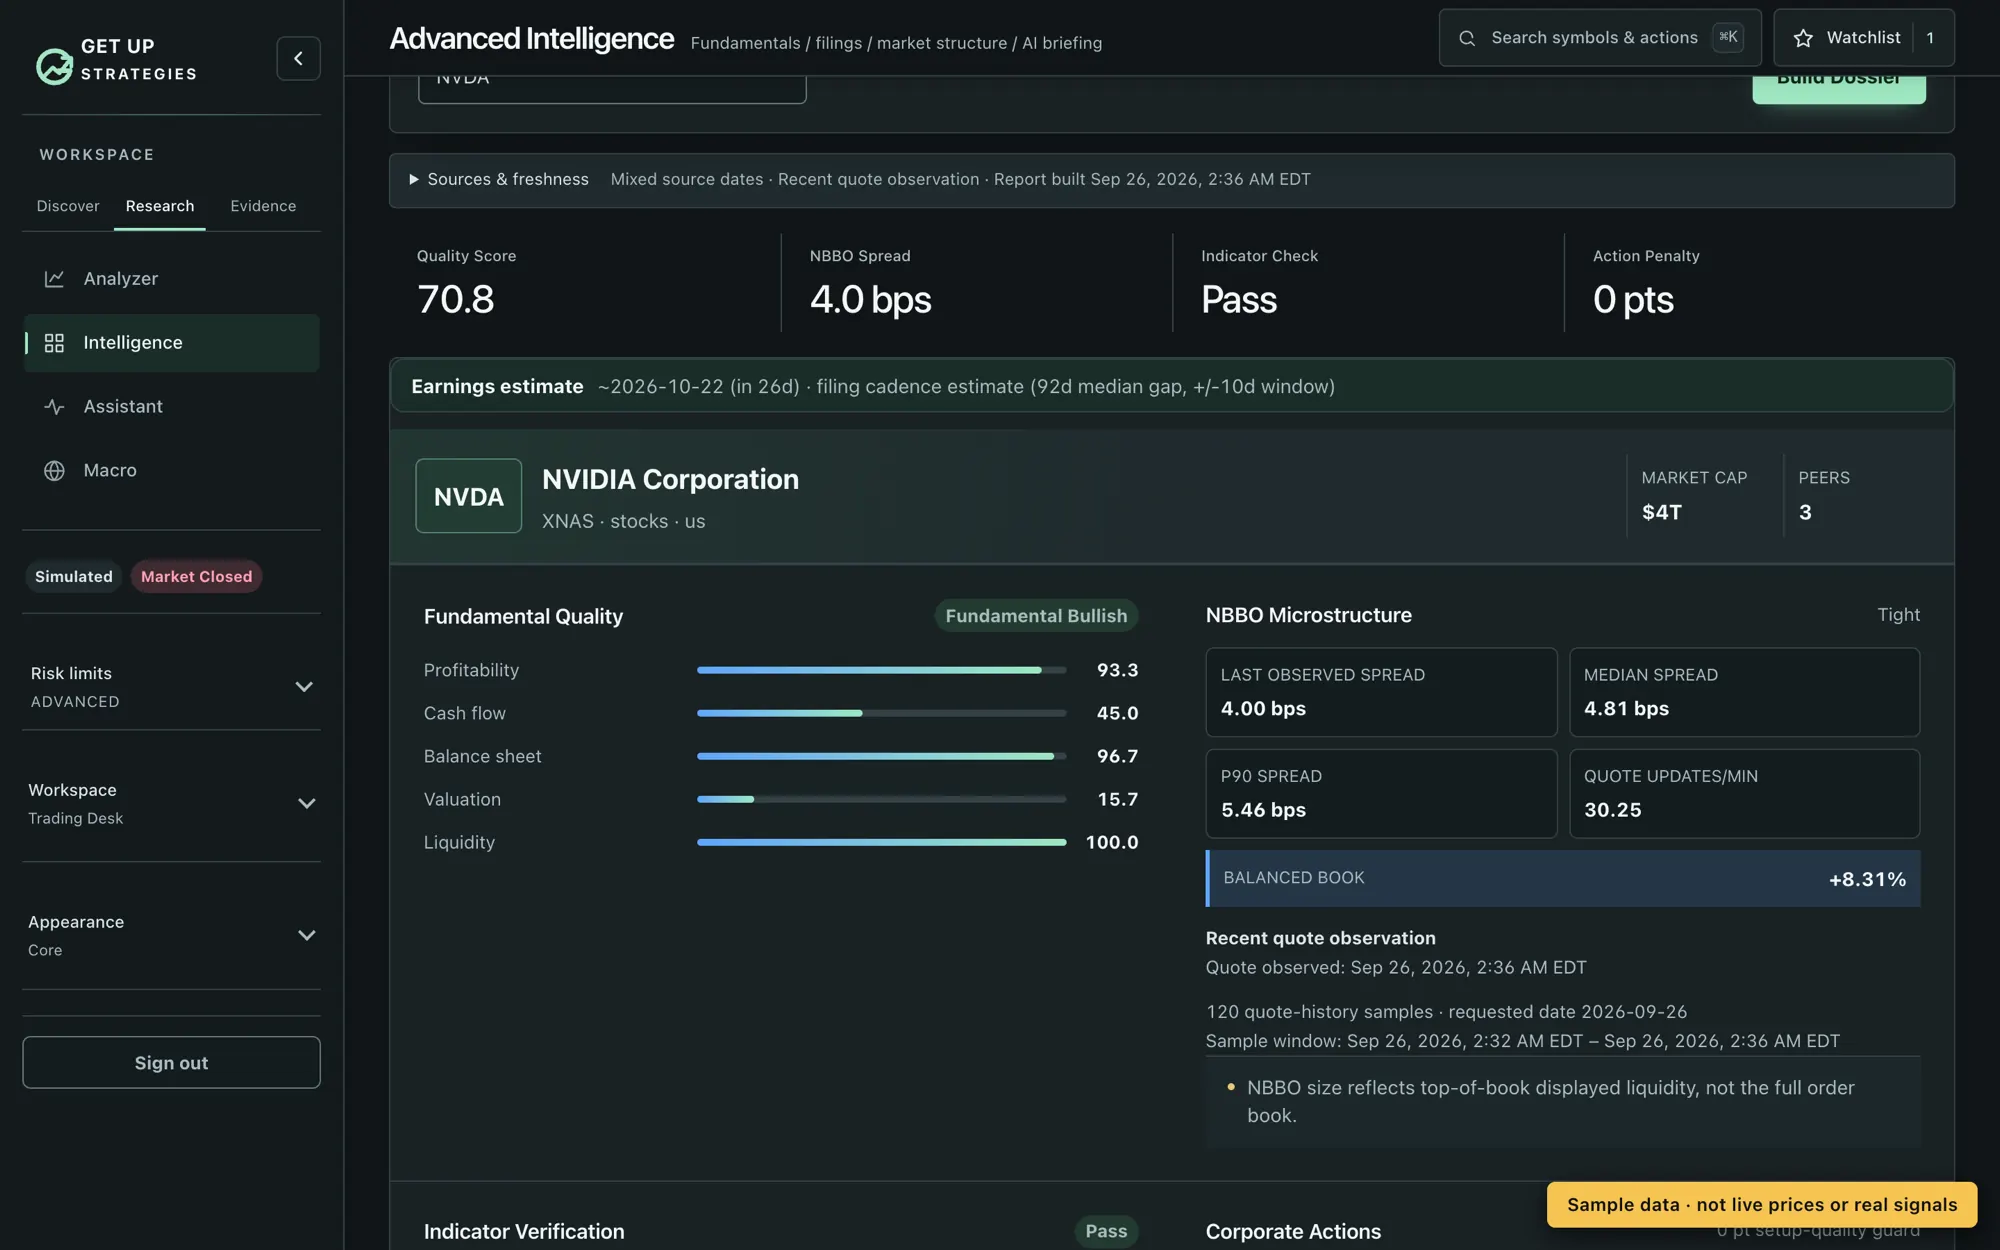Click the Intelligence grid icon
The width and height of the screenshot is (2000, 1250).
(x=54, y=343)
